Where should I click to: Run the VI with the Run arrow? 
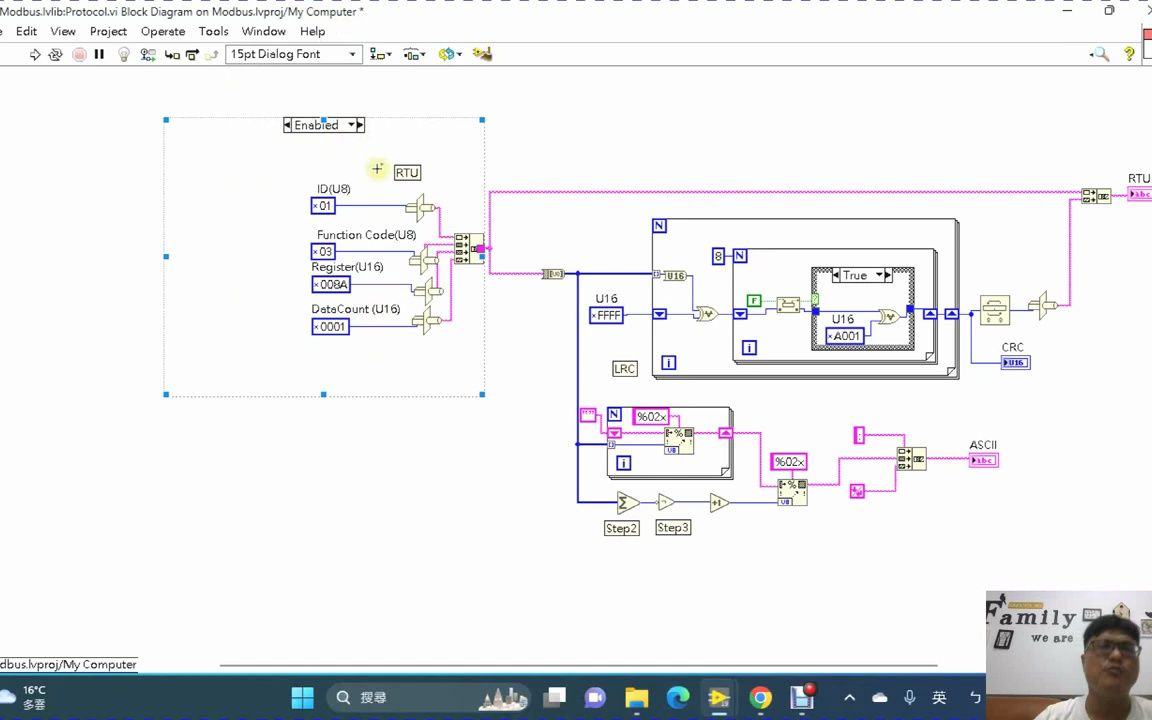pos(34,54)
